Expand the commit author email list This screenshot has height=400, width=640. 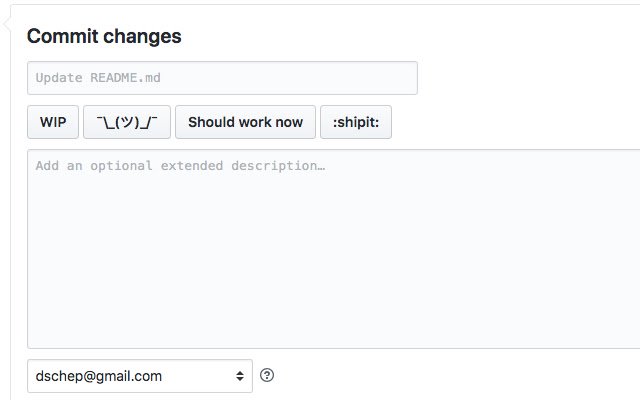(139, 376)
